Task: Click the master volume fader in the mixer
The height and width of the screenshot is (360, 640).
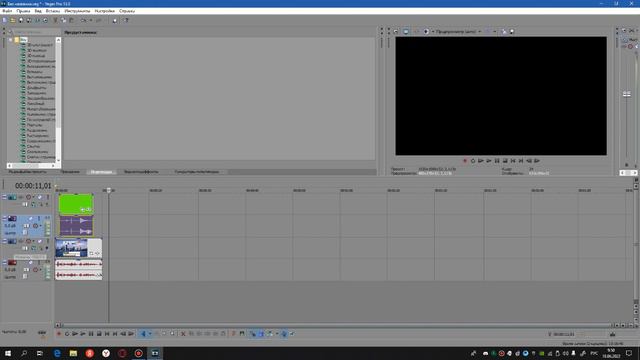Action: click(x=627, y=94)
